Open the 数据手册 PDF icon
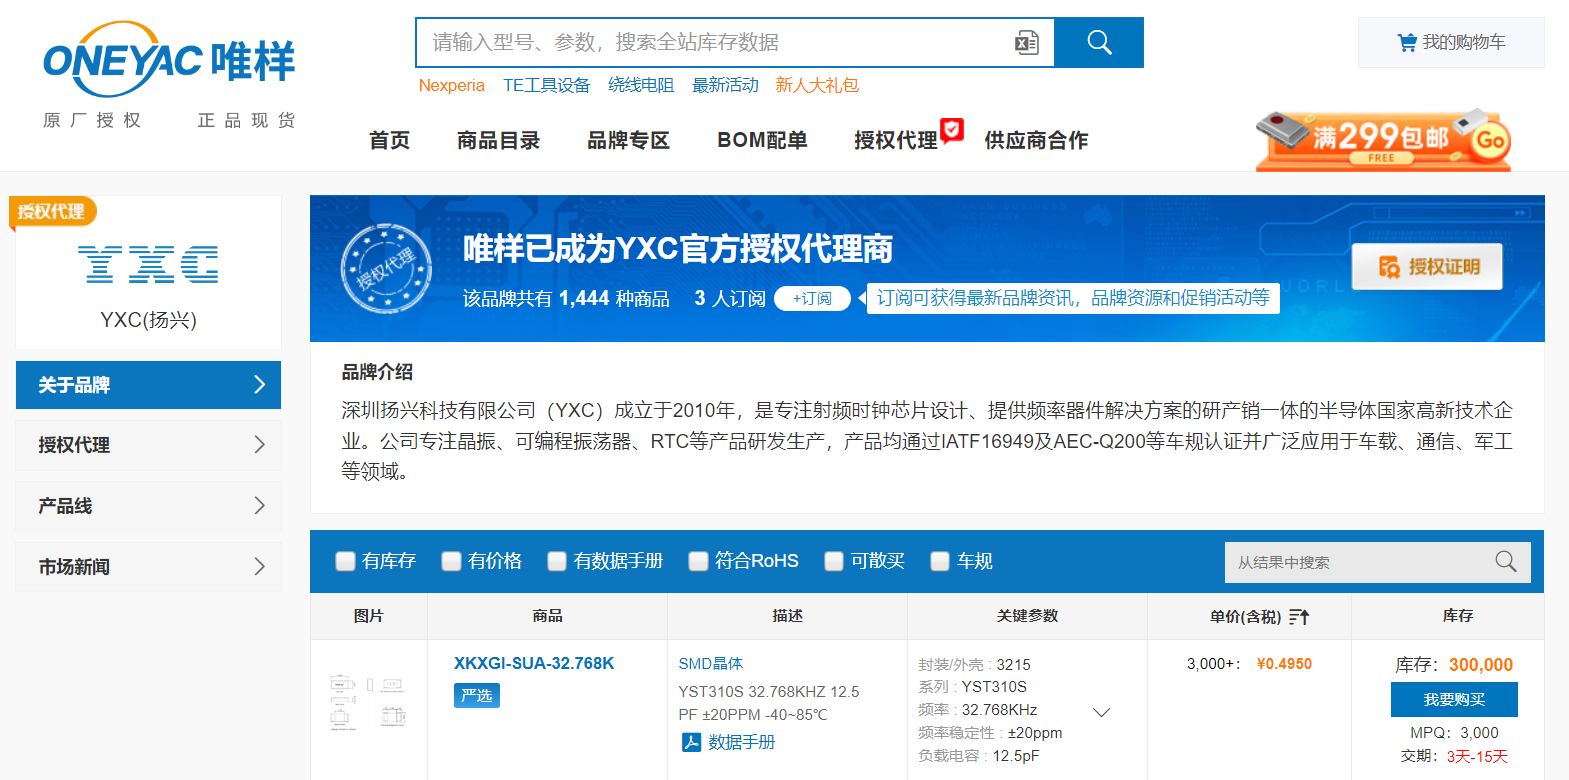This screenshot has height=780, width=1569. click(691, 742)
